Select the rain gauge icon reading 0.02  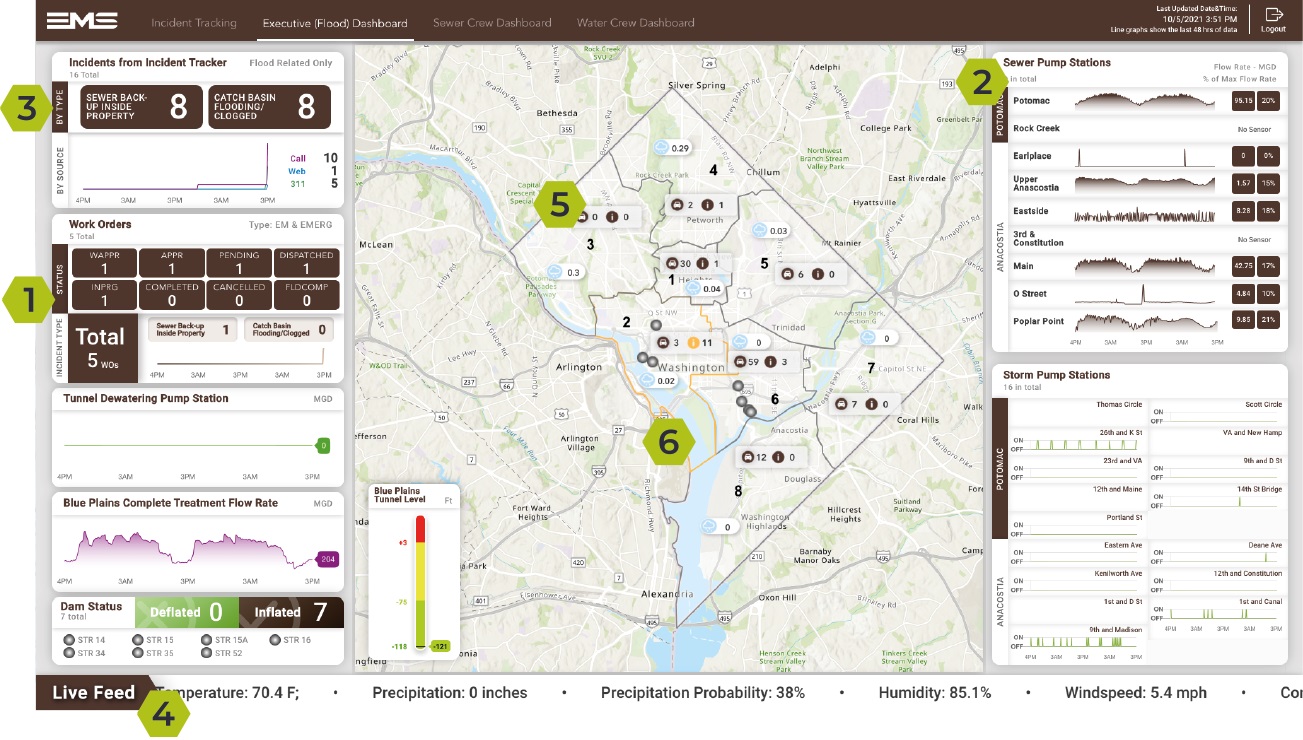pos(647,380)
